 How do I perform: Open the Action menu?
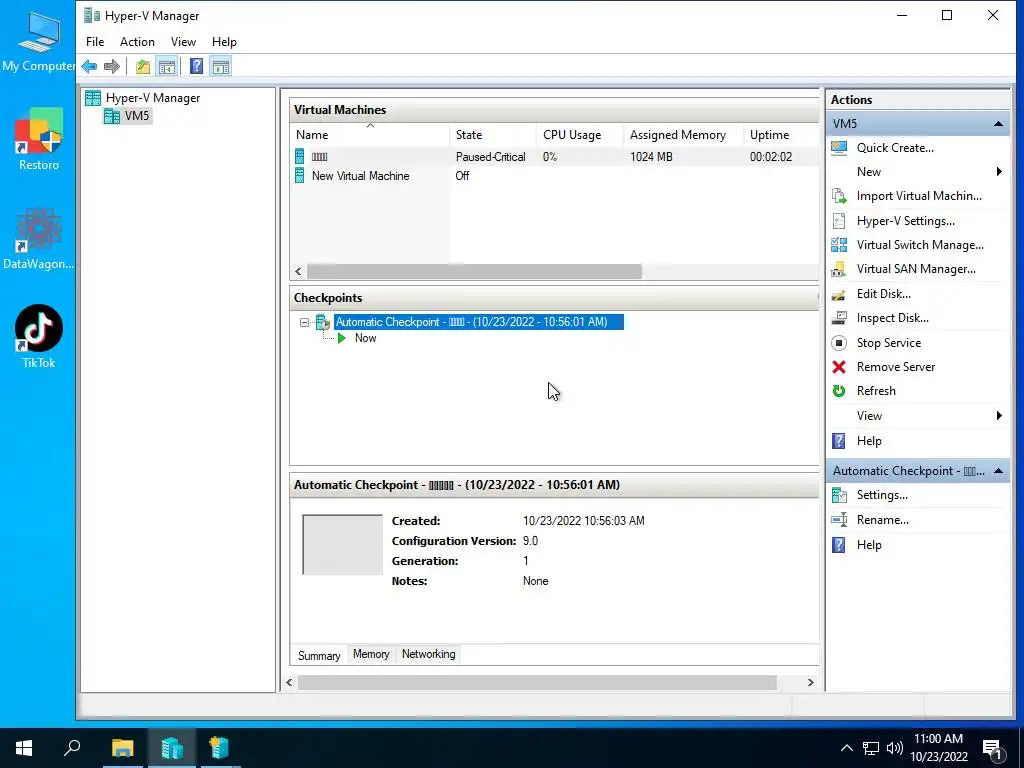[x=137, y=42]
